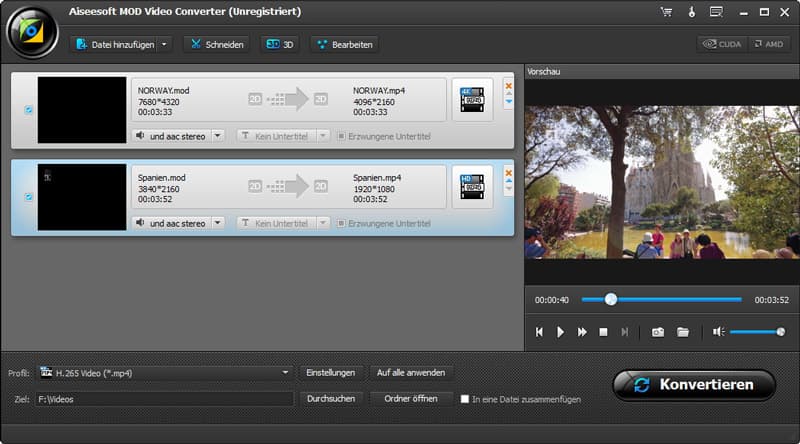
Task: Click the Spanien.mod file name
Action: (x=162, y=178)
